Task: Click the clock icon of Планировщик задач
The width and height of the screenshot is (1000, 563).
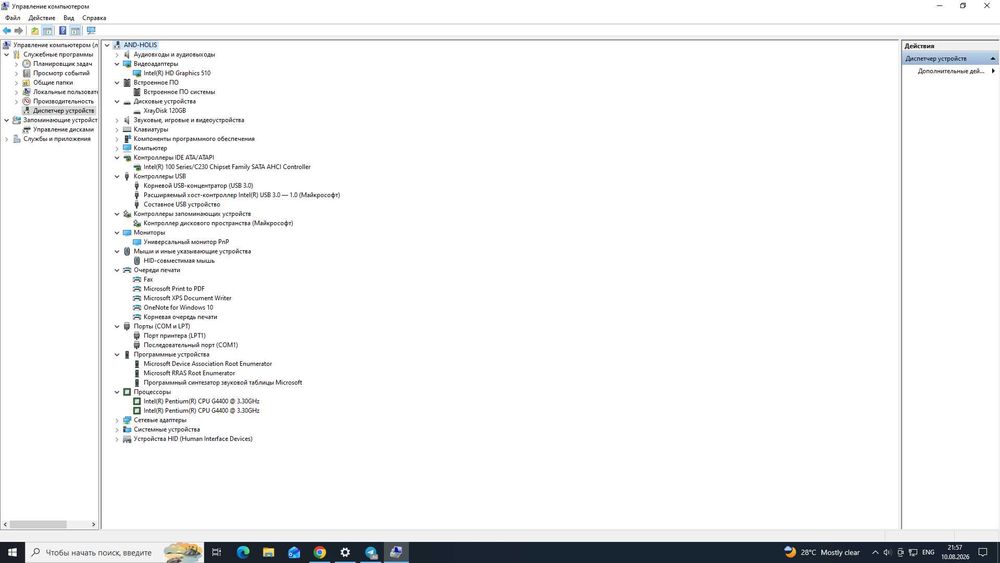Action: click(x=26, y=64)
